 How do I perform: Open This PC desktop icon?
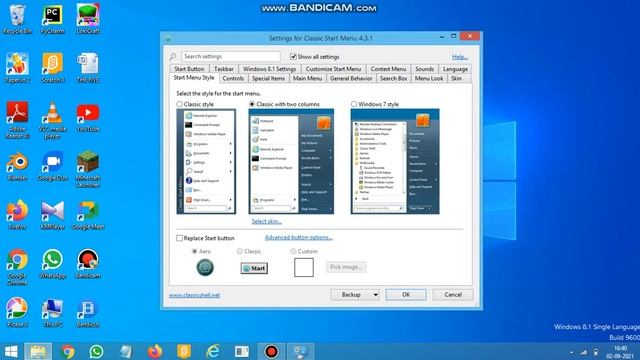pyautogui.click(x=53, y=313)
